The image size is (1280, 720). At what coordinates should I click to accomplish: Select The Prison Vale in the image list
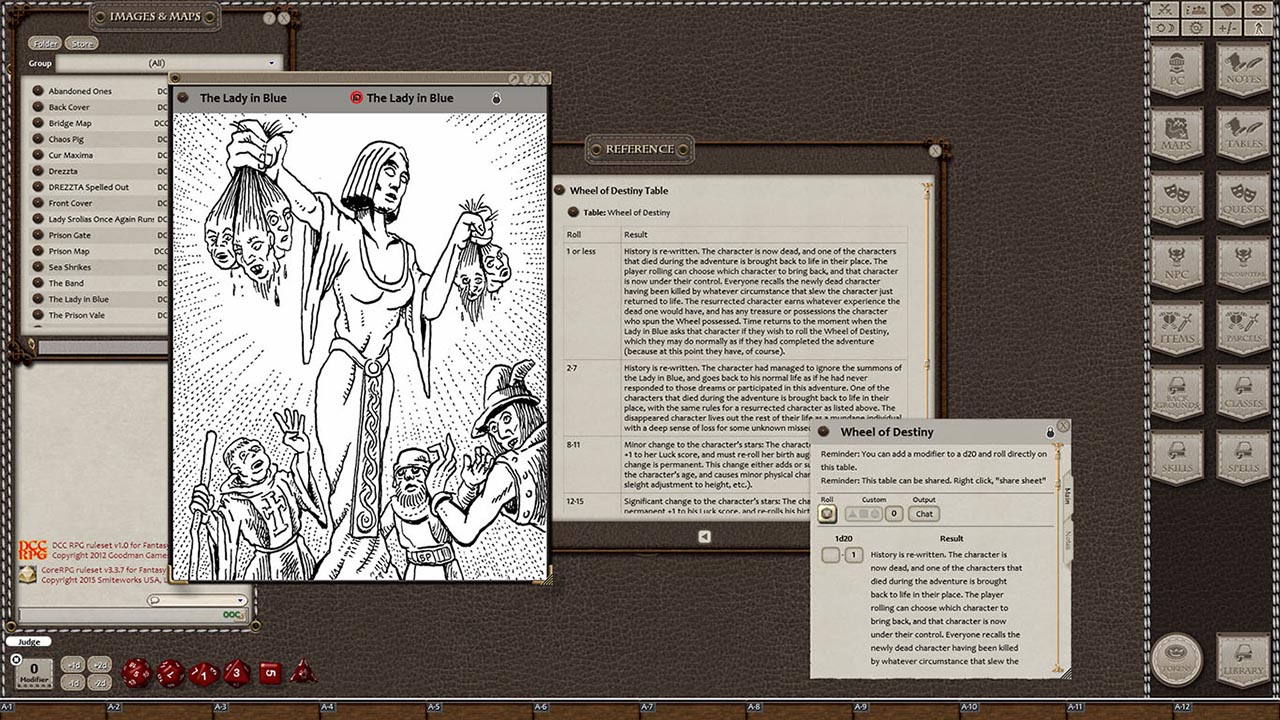[78, 315]
